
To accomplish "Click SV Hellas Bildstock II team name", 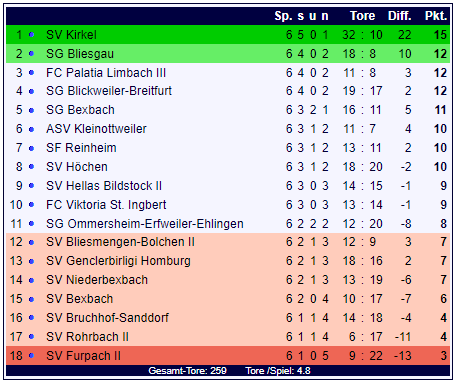I will click(x=104, y=186).
